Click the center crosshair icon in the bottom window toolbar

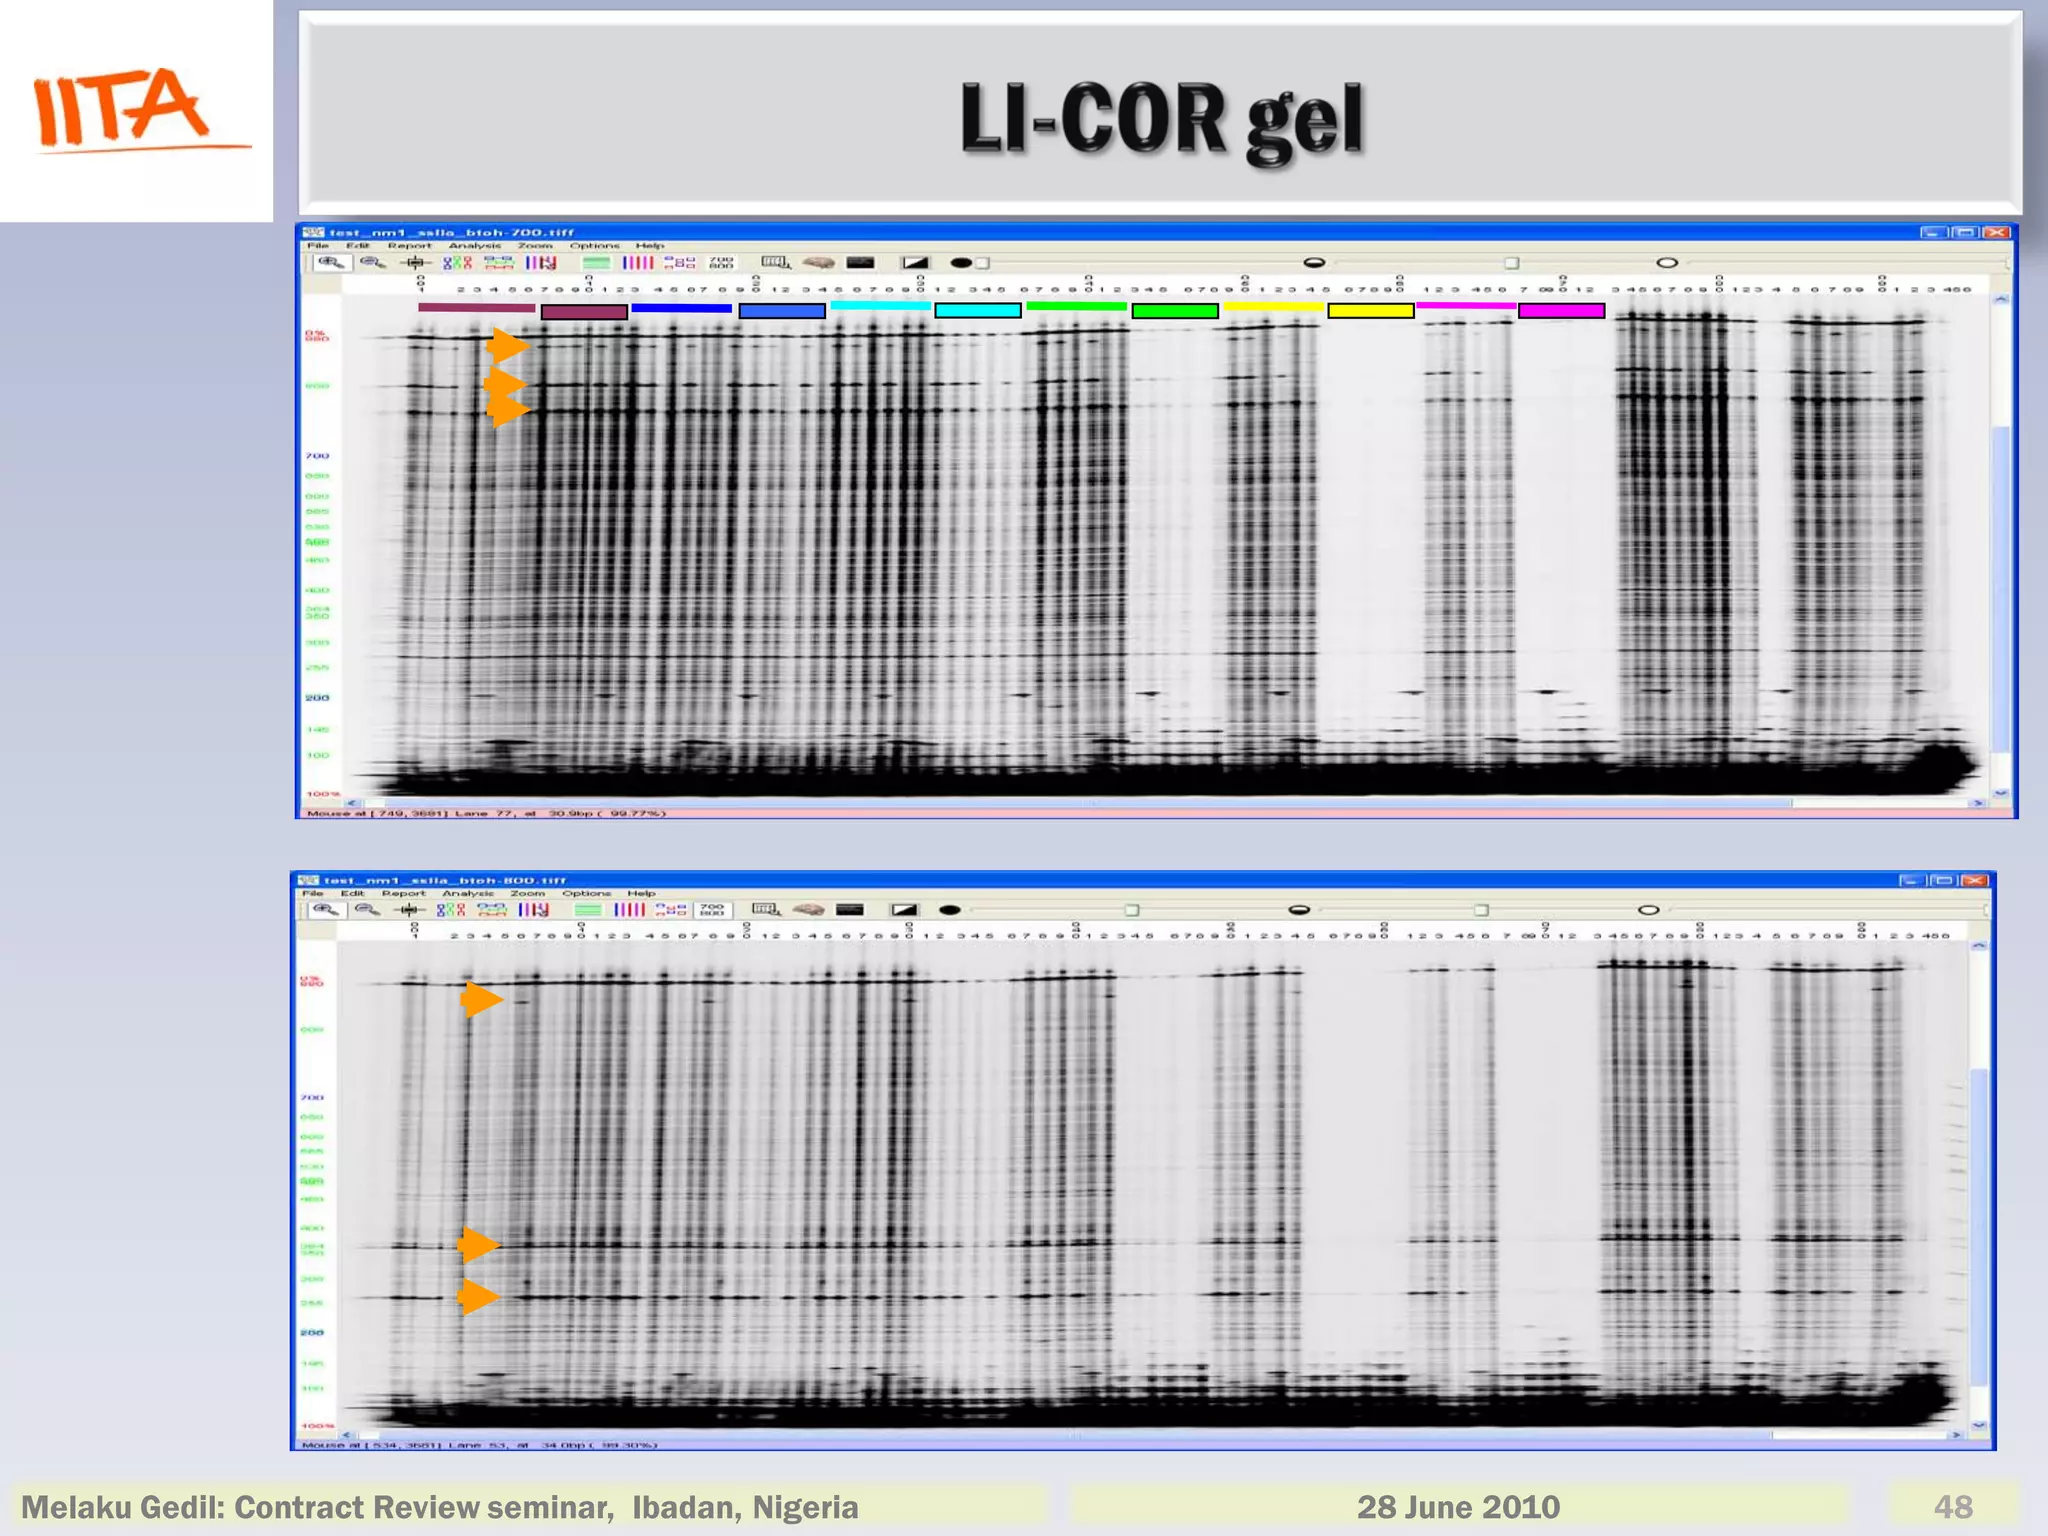click(409, 910)
